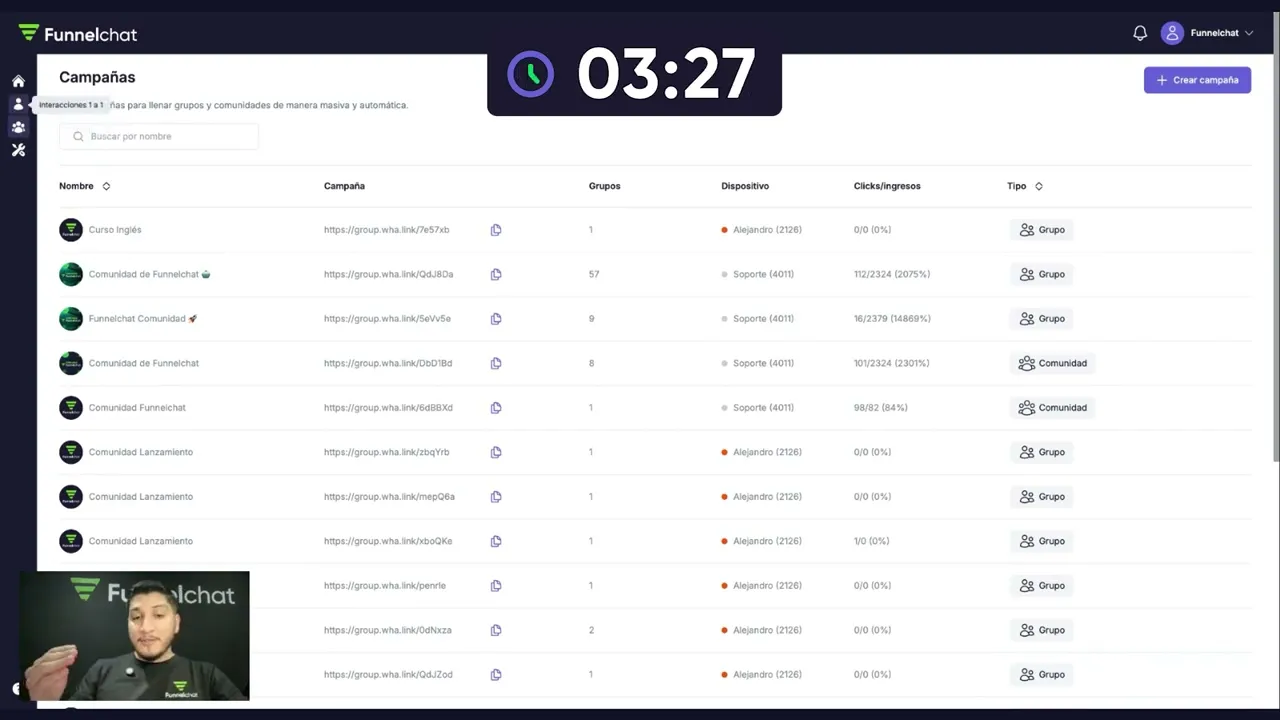Click the Clicks/ingresos column header
Viewport: 1280px width, 720px height.
click(887, 186)
